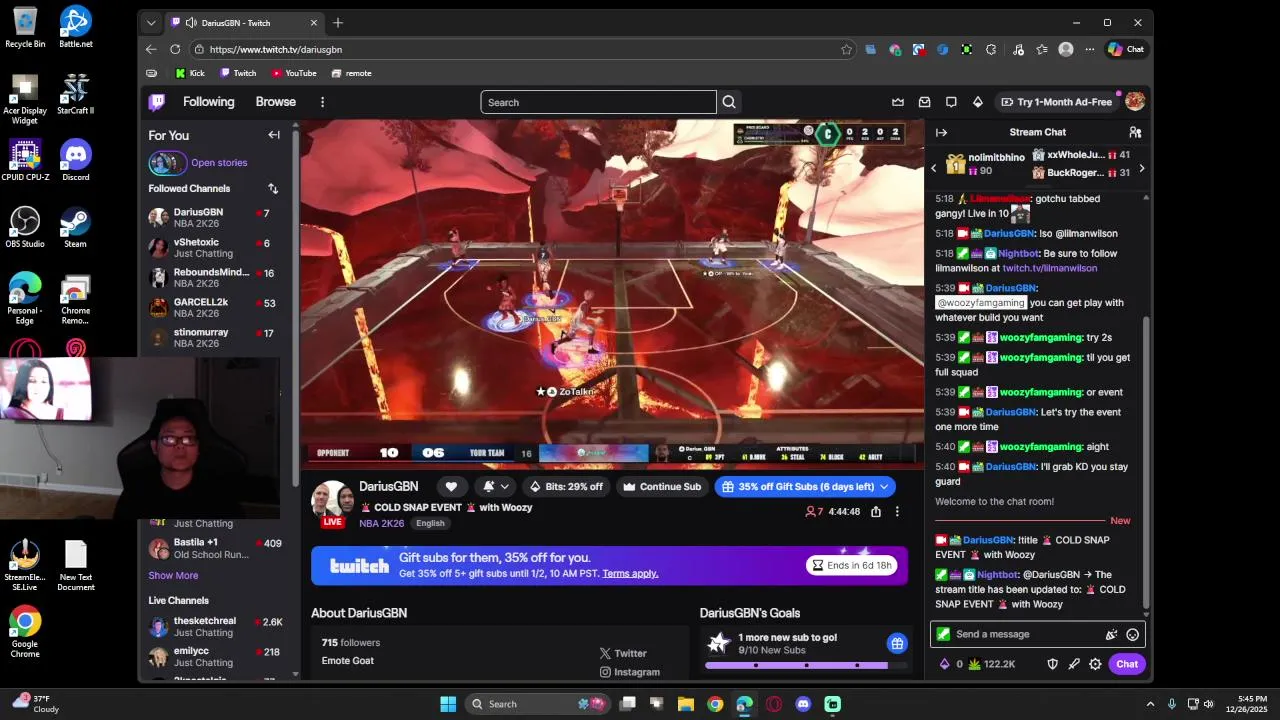
Task: Open the three-dot More menu beside Browse
Action: [x=322, y=102]
